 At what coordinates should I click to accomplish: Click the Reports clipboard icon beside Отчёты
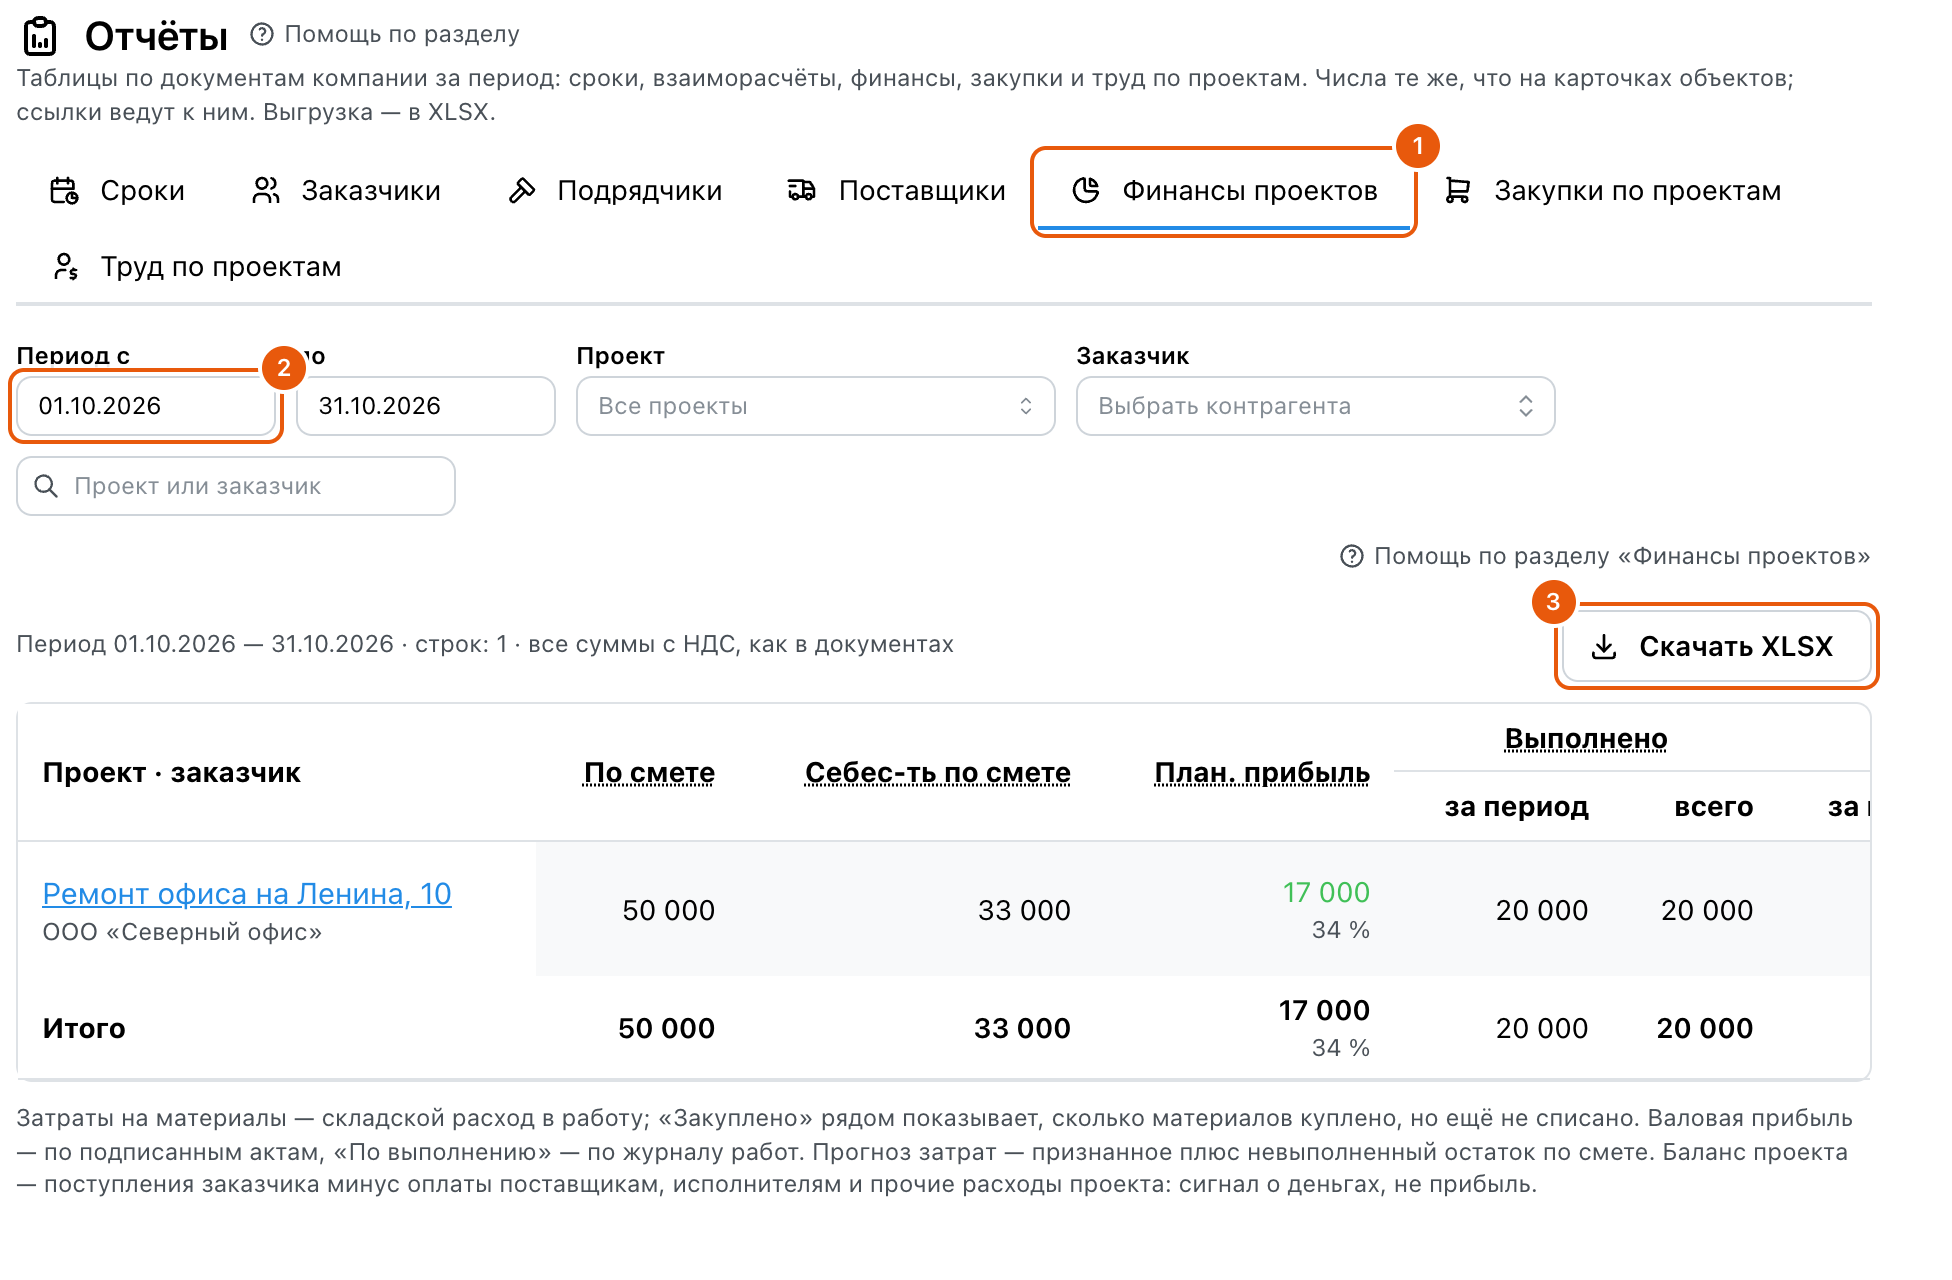click(40, 37)
